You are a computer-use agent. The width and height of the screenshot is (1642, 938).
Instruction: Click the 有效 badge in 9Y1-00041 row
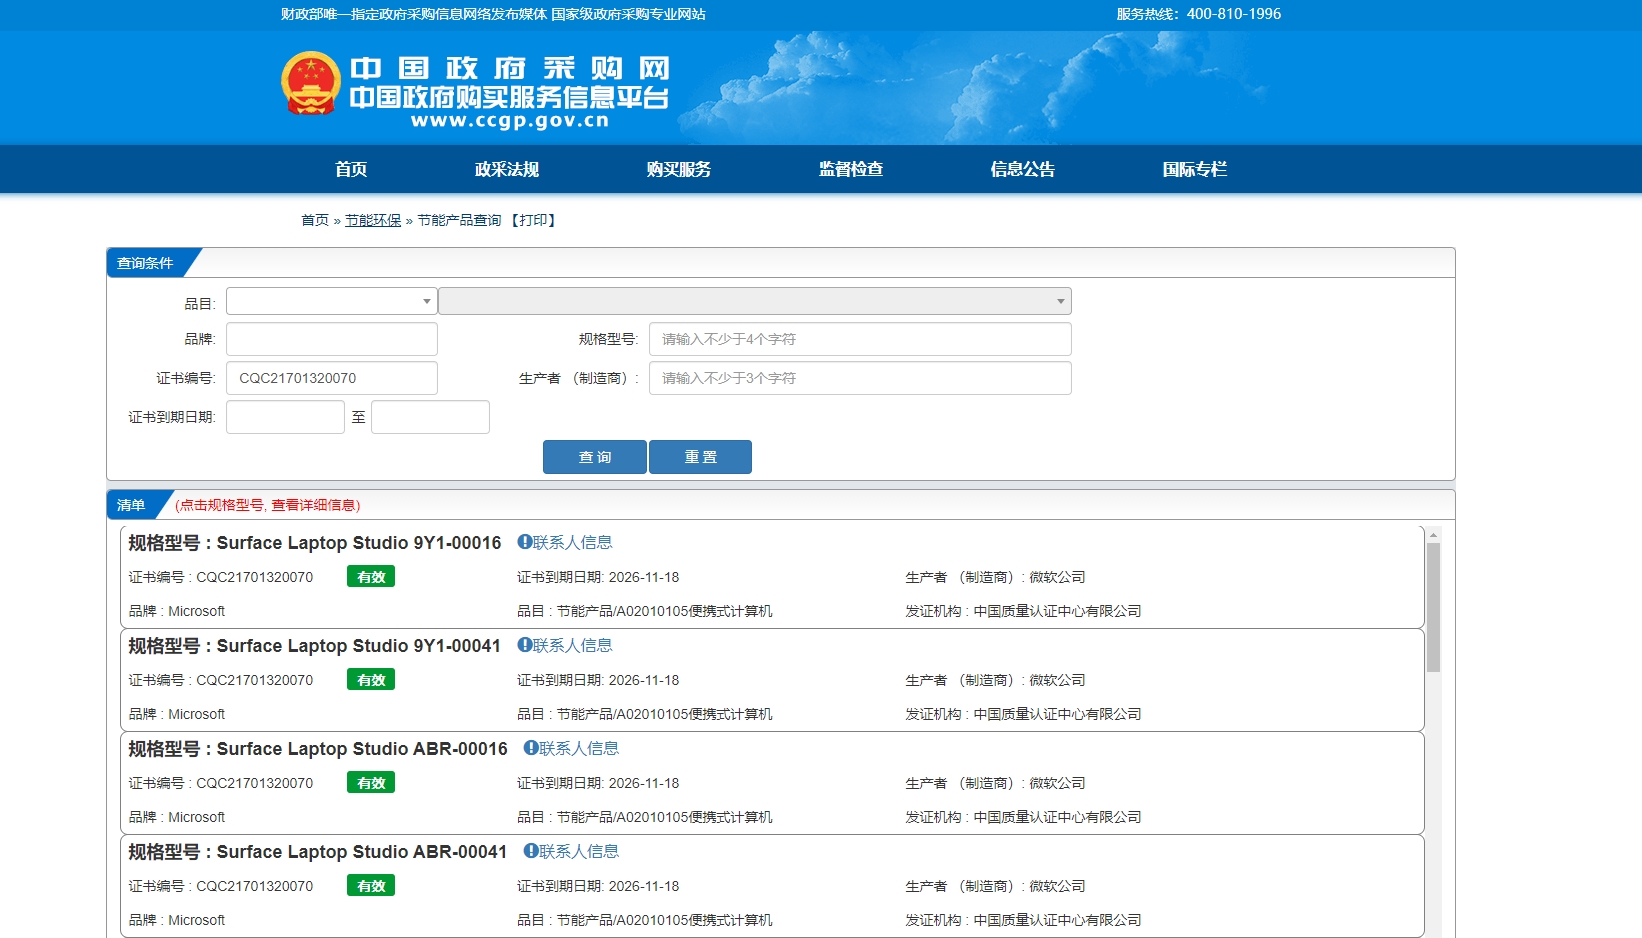(x=371, y=680)
